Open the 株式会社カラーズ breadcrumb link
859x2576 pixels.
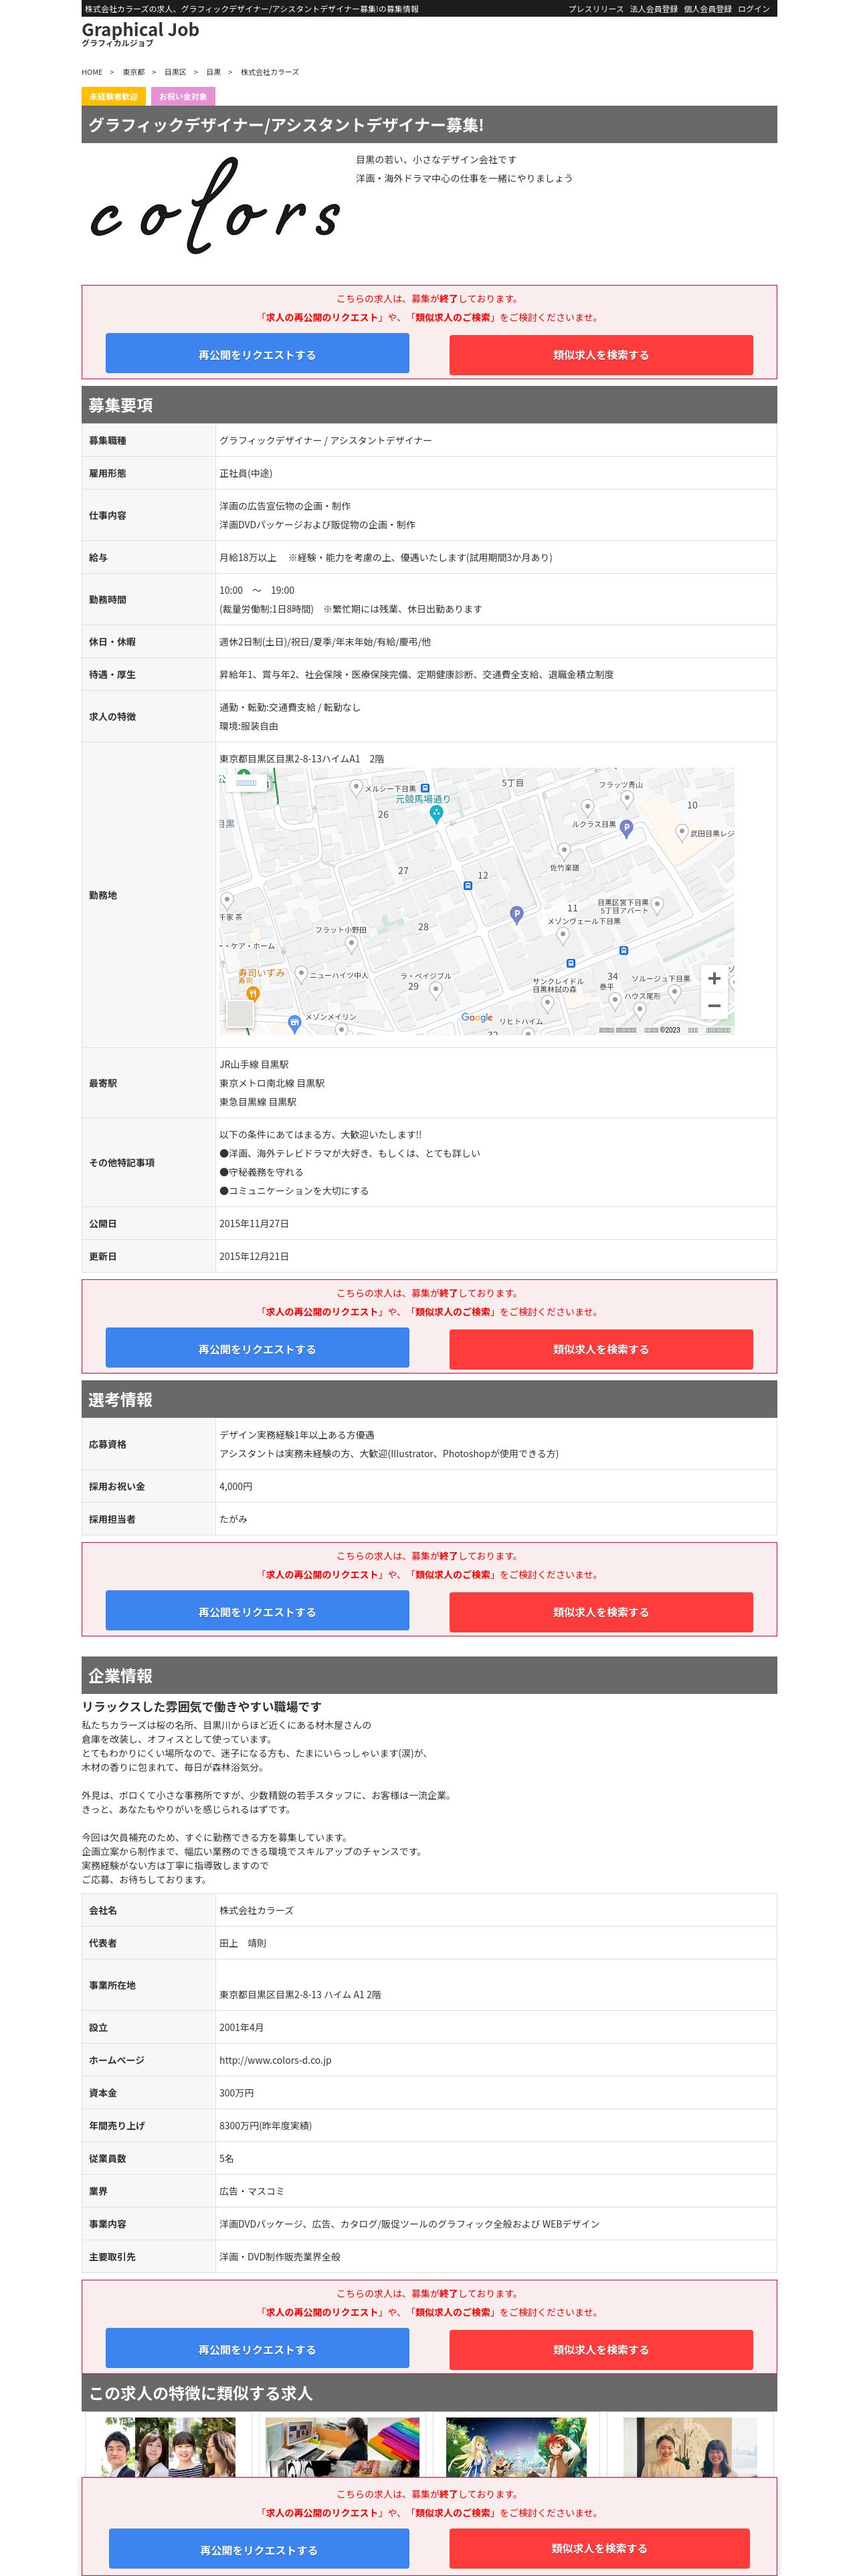[269, 72]
